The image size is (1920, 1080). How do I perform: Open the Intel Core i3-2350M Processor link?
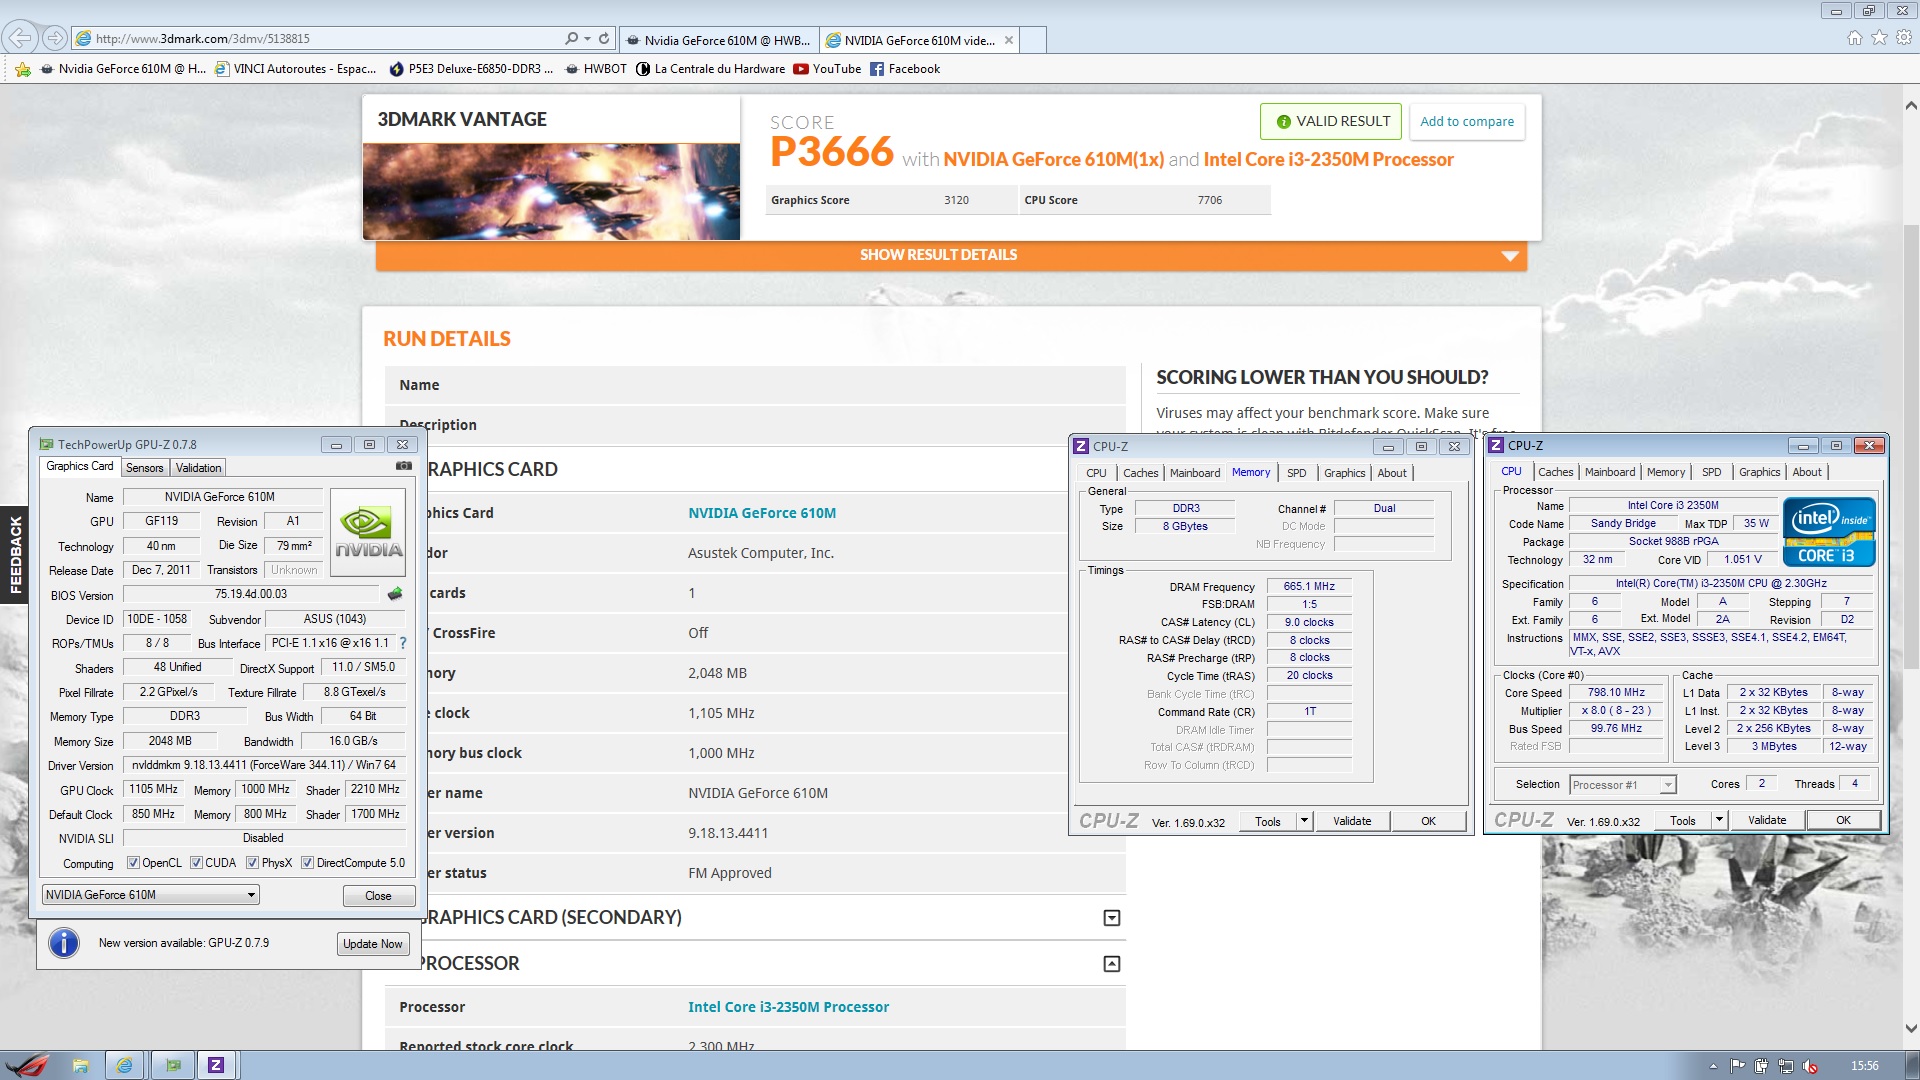point(788,1007)
